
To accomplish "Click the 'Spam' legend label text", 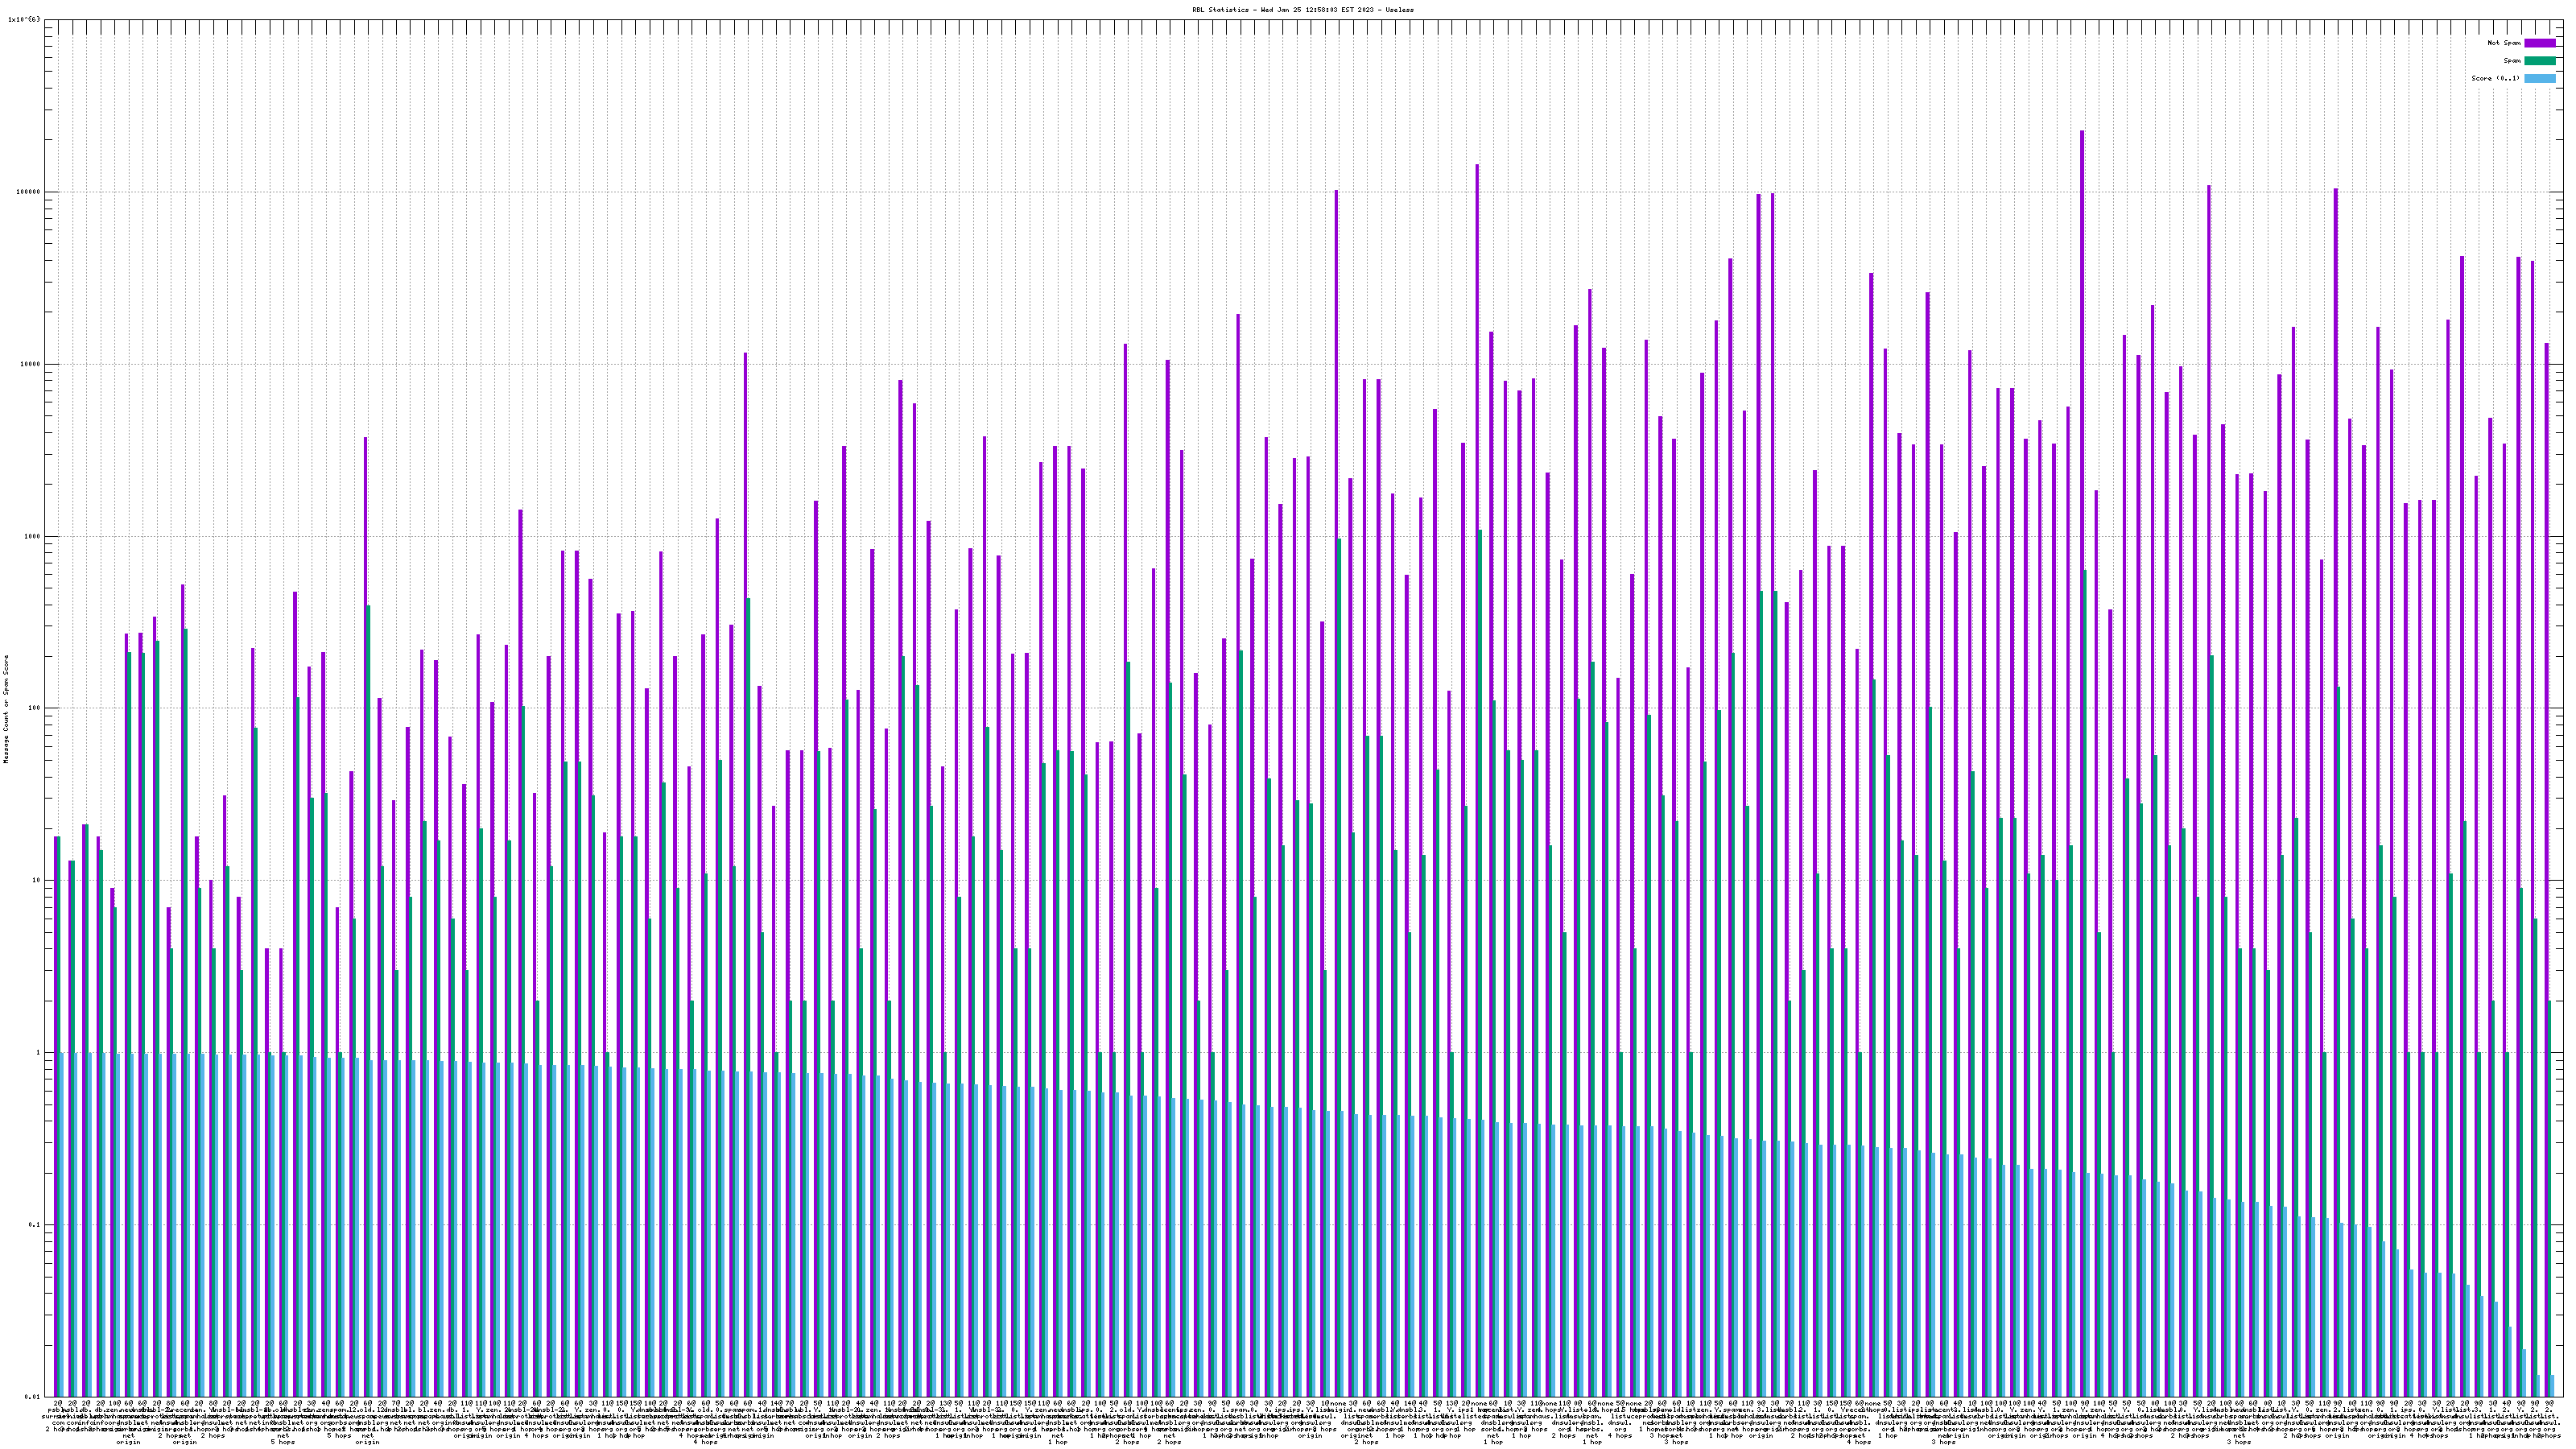I will (2512, 61).
